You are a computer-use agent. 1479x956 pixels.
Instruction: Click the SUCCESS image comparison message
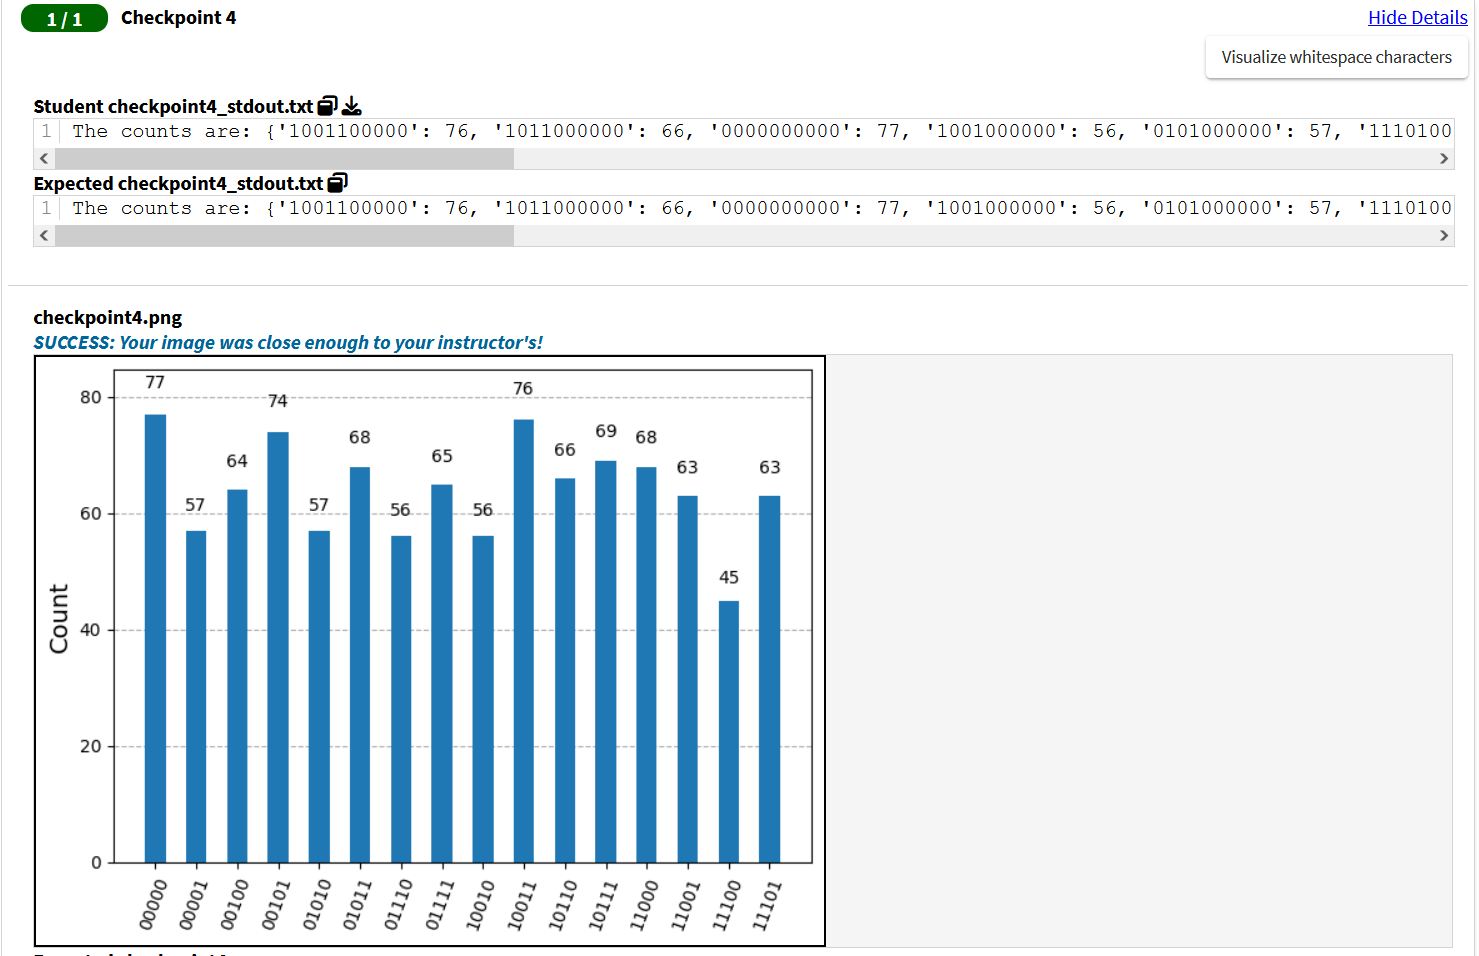tap(288, 342)
